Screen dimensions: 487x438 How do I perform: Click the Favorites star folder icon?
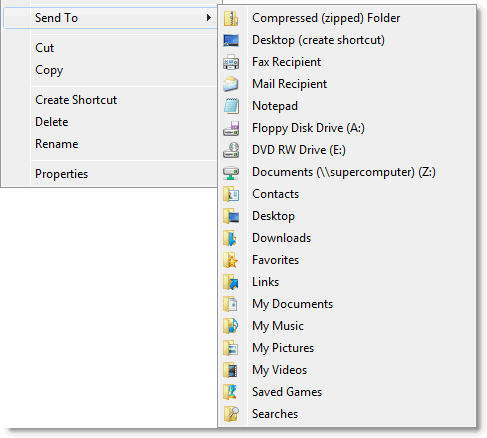click(x=231, y=260)
